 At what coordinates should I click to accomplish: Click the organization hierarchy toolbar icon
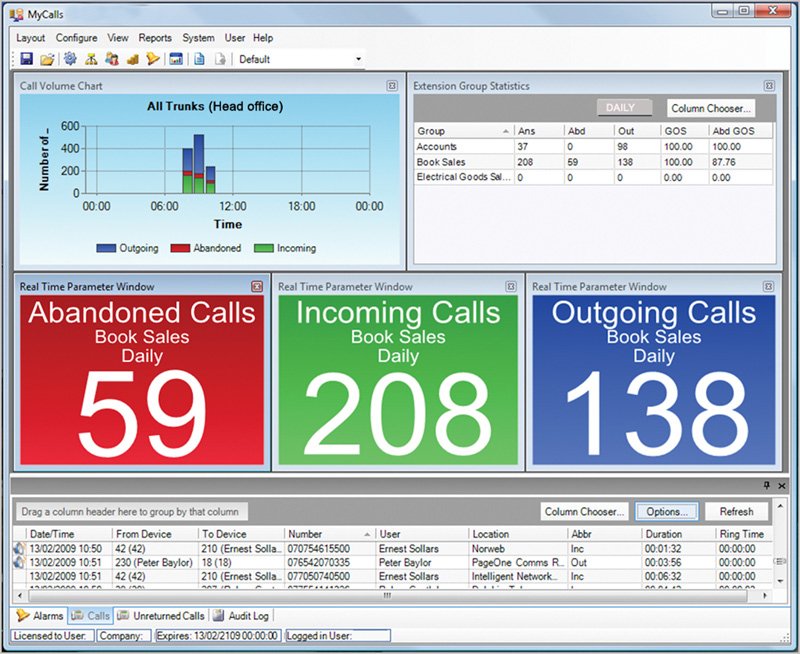[x=91, y=60]
